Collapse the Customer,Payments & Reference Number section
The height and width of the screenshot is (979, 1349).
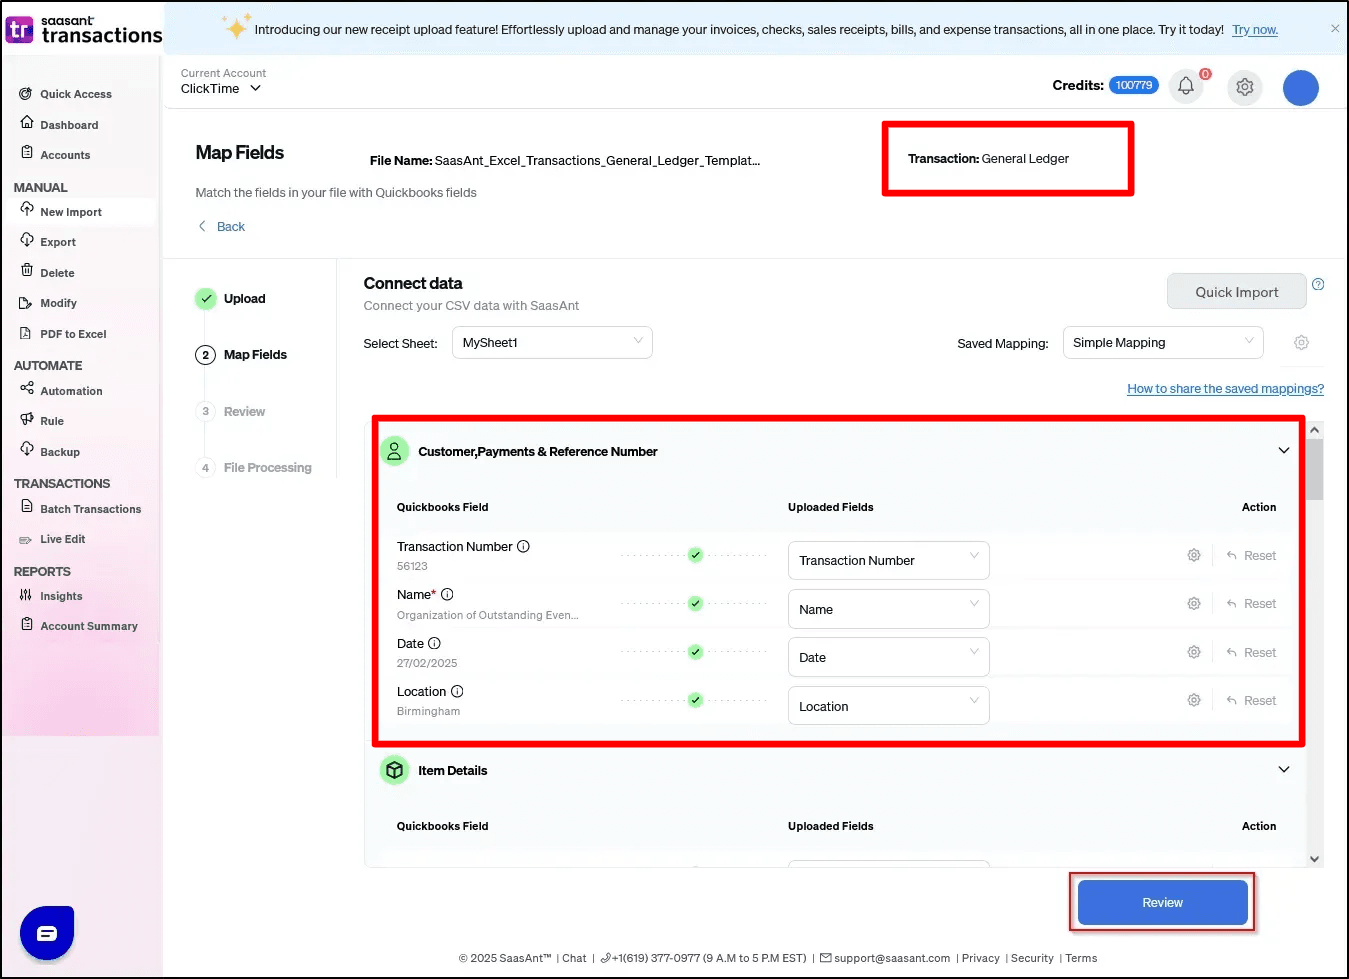[1283, 450]
